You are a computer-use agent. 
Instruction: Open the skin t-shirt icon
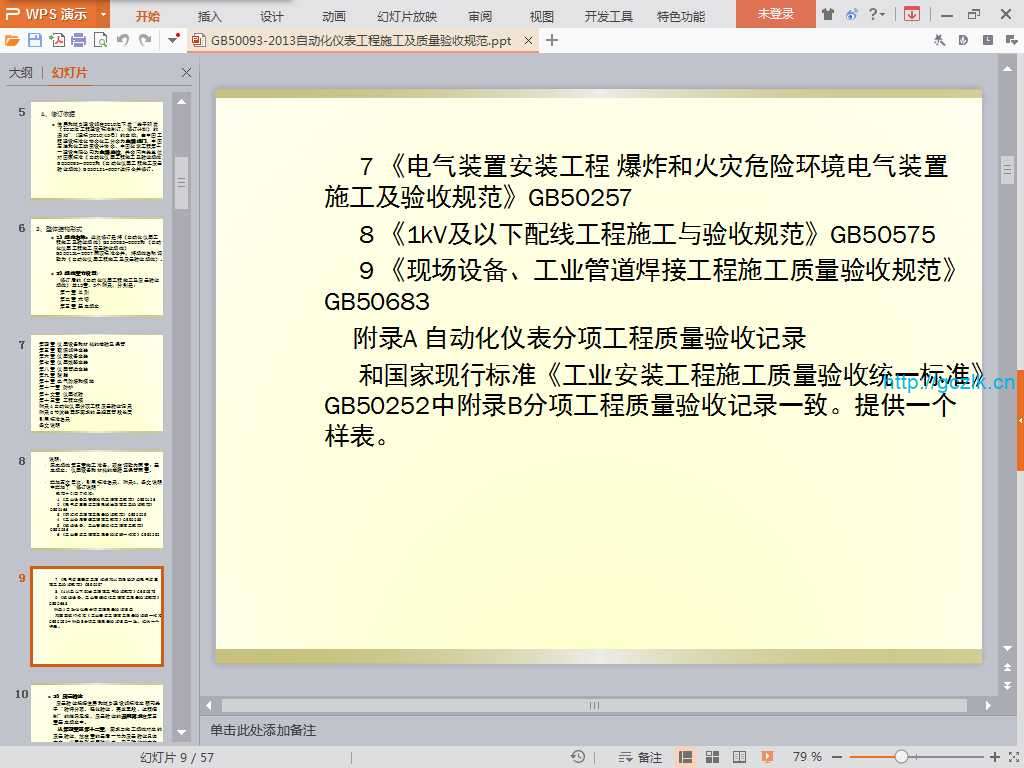click(828, 14)
